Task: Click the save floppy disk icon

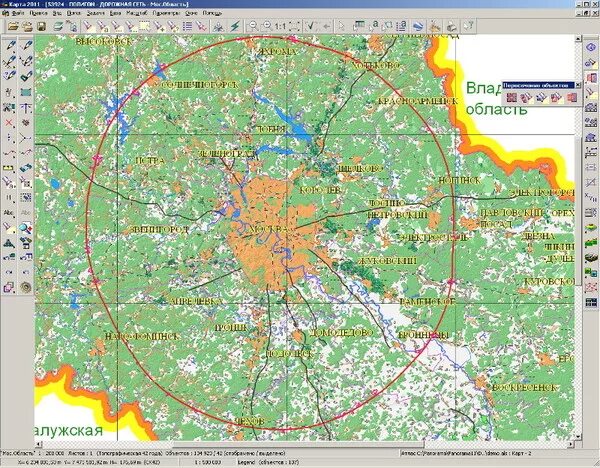Action: (41, 26)
